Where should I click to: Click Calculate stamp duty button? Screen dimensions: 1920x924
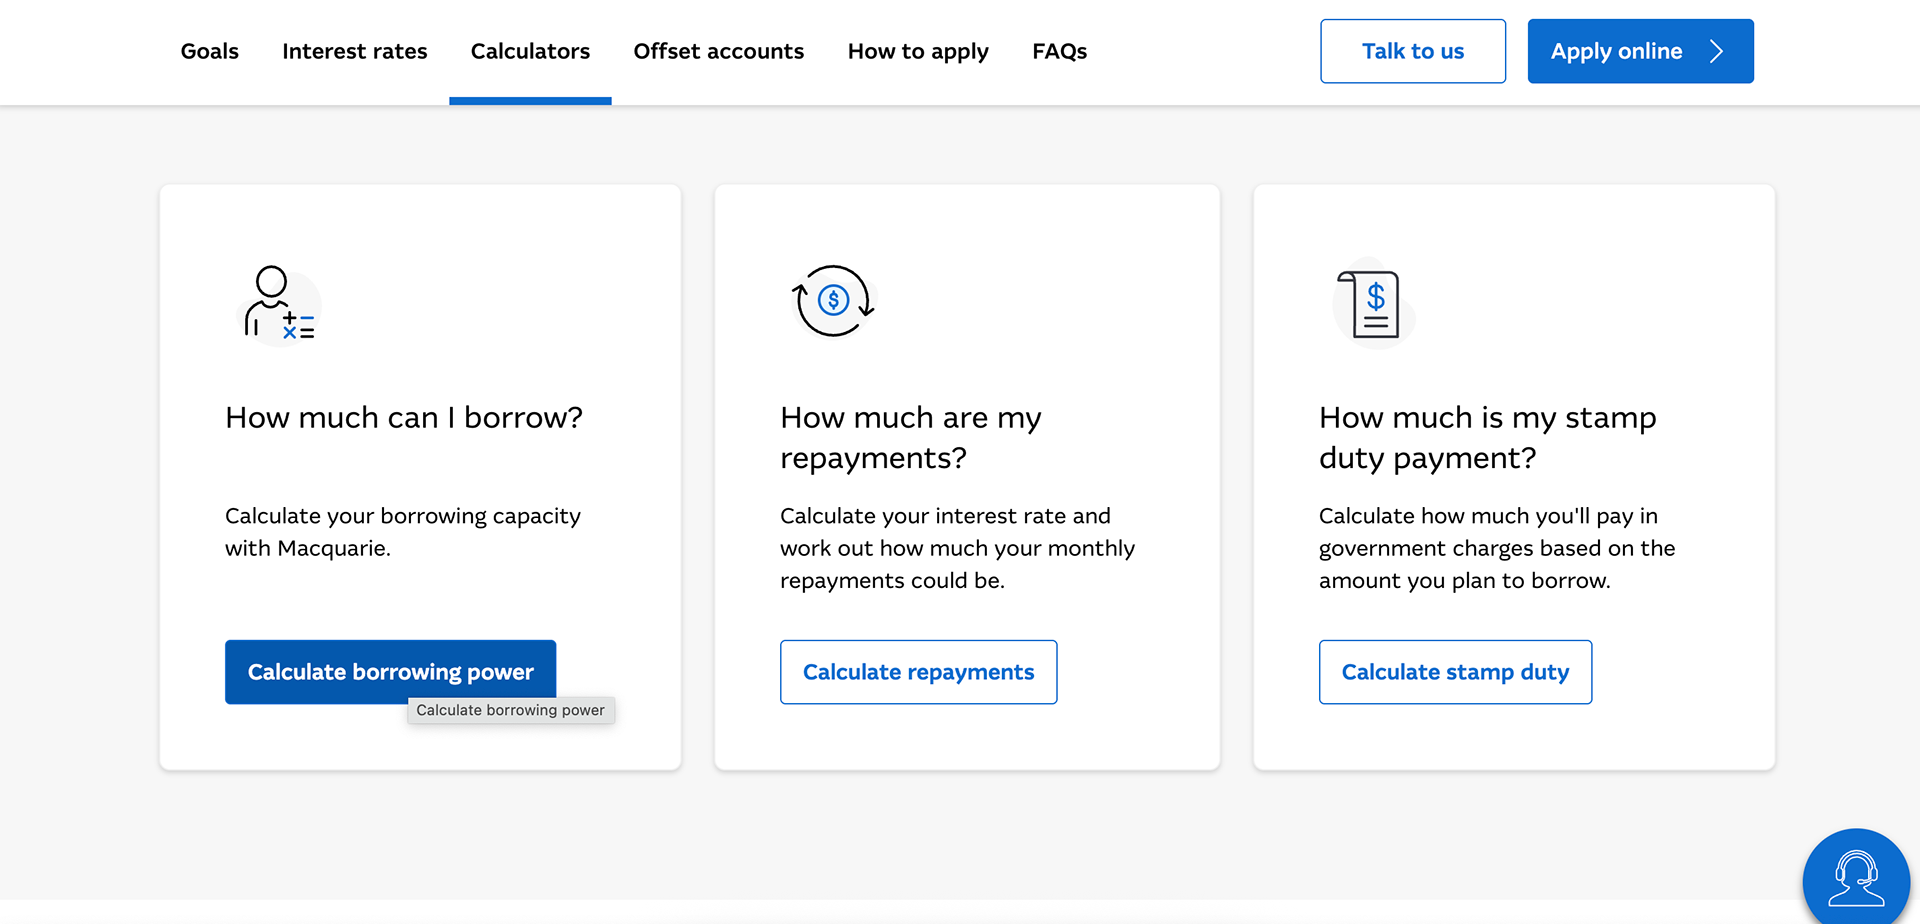pos(1455,672)
